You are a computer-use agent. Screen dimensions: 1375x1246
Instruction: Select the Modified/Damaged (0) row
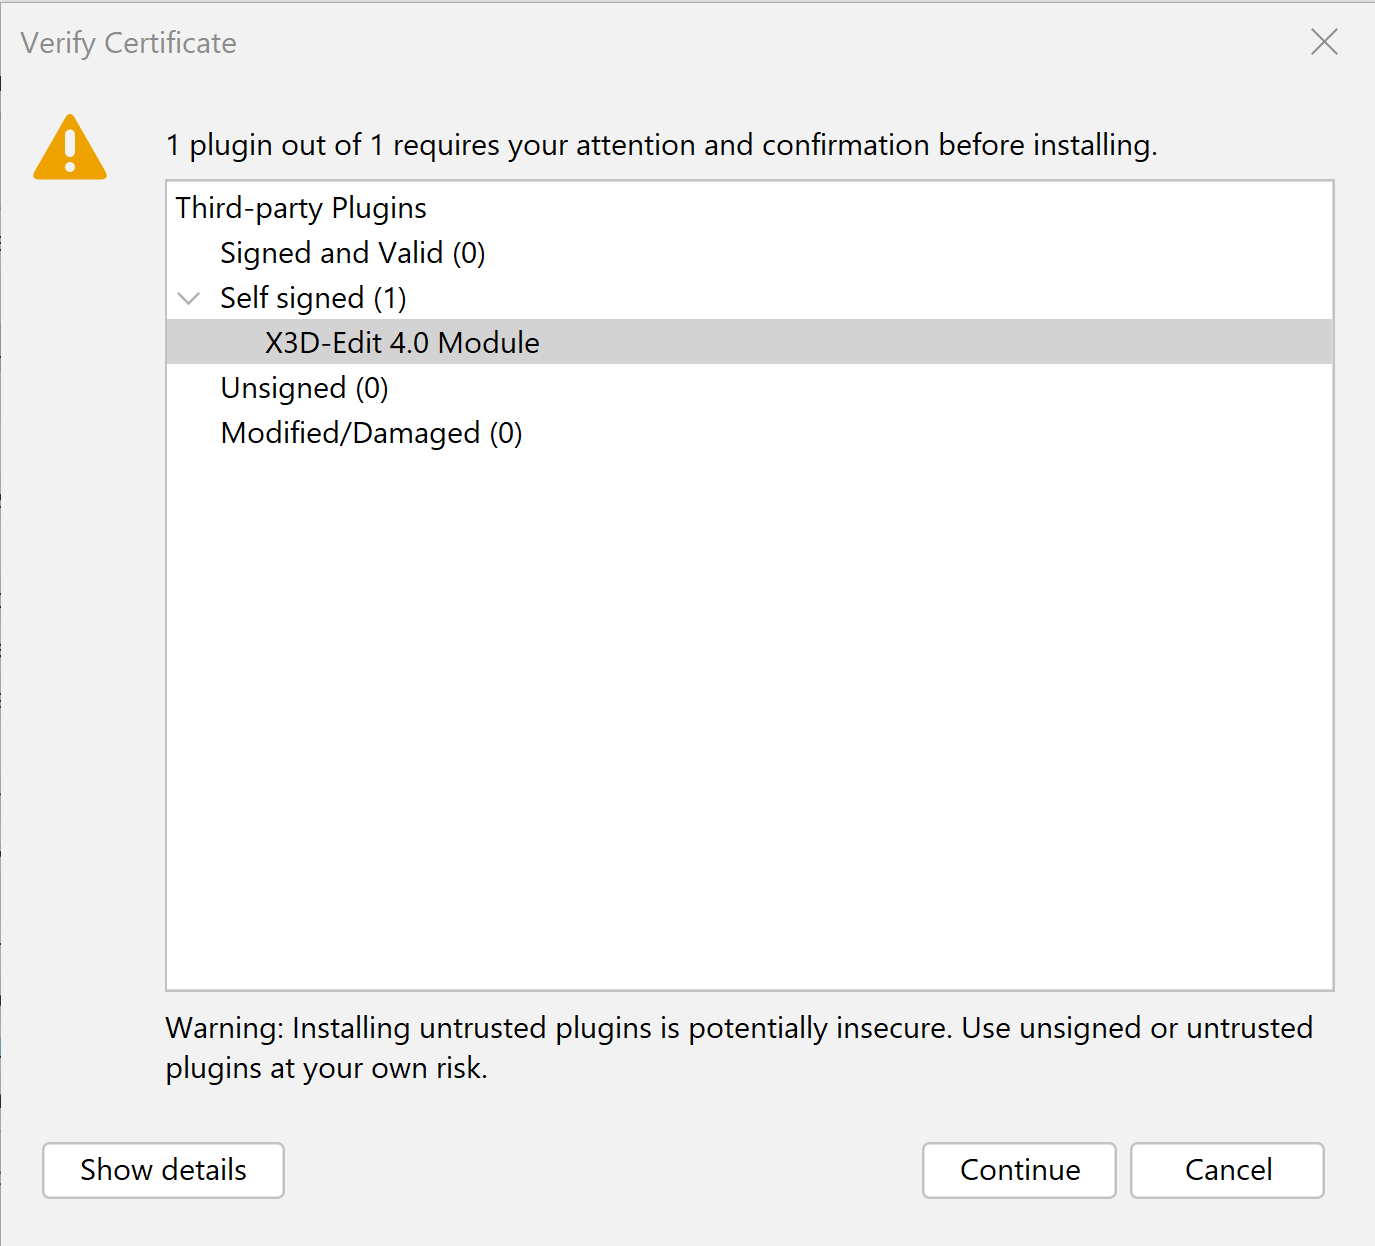click(x=371, y=433)
